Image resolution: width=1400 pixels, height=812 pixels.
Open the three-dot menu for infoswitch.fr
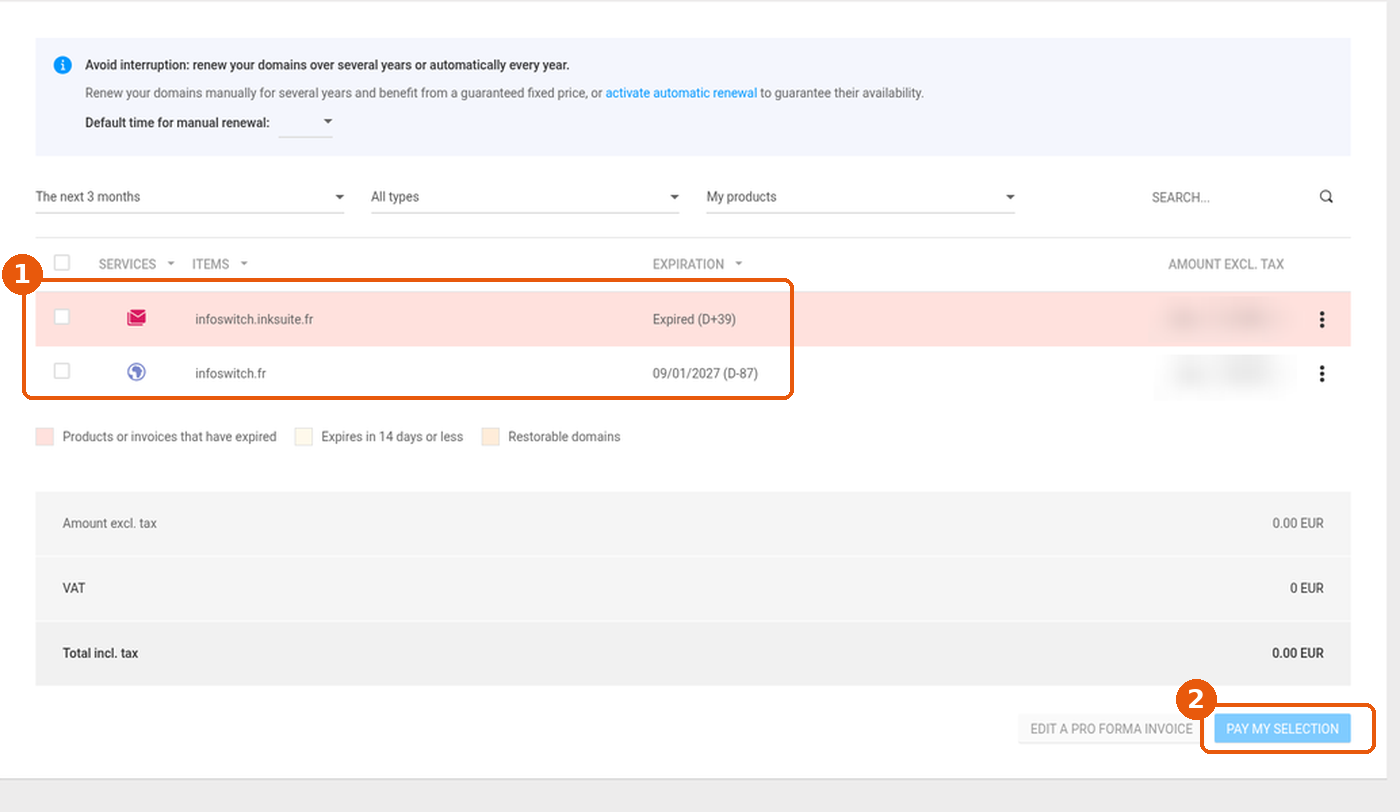(1322, 374)
